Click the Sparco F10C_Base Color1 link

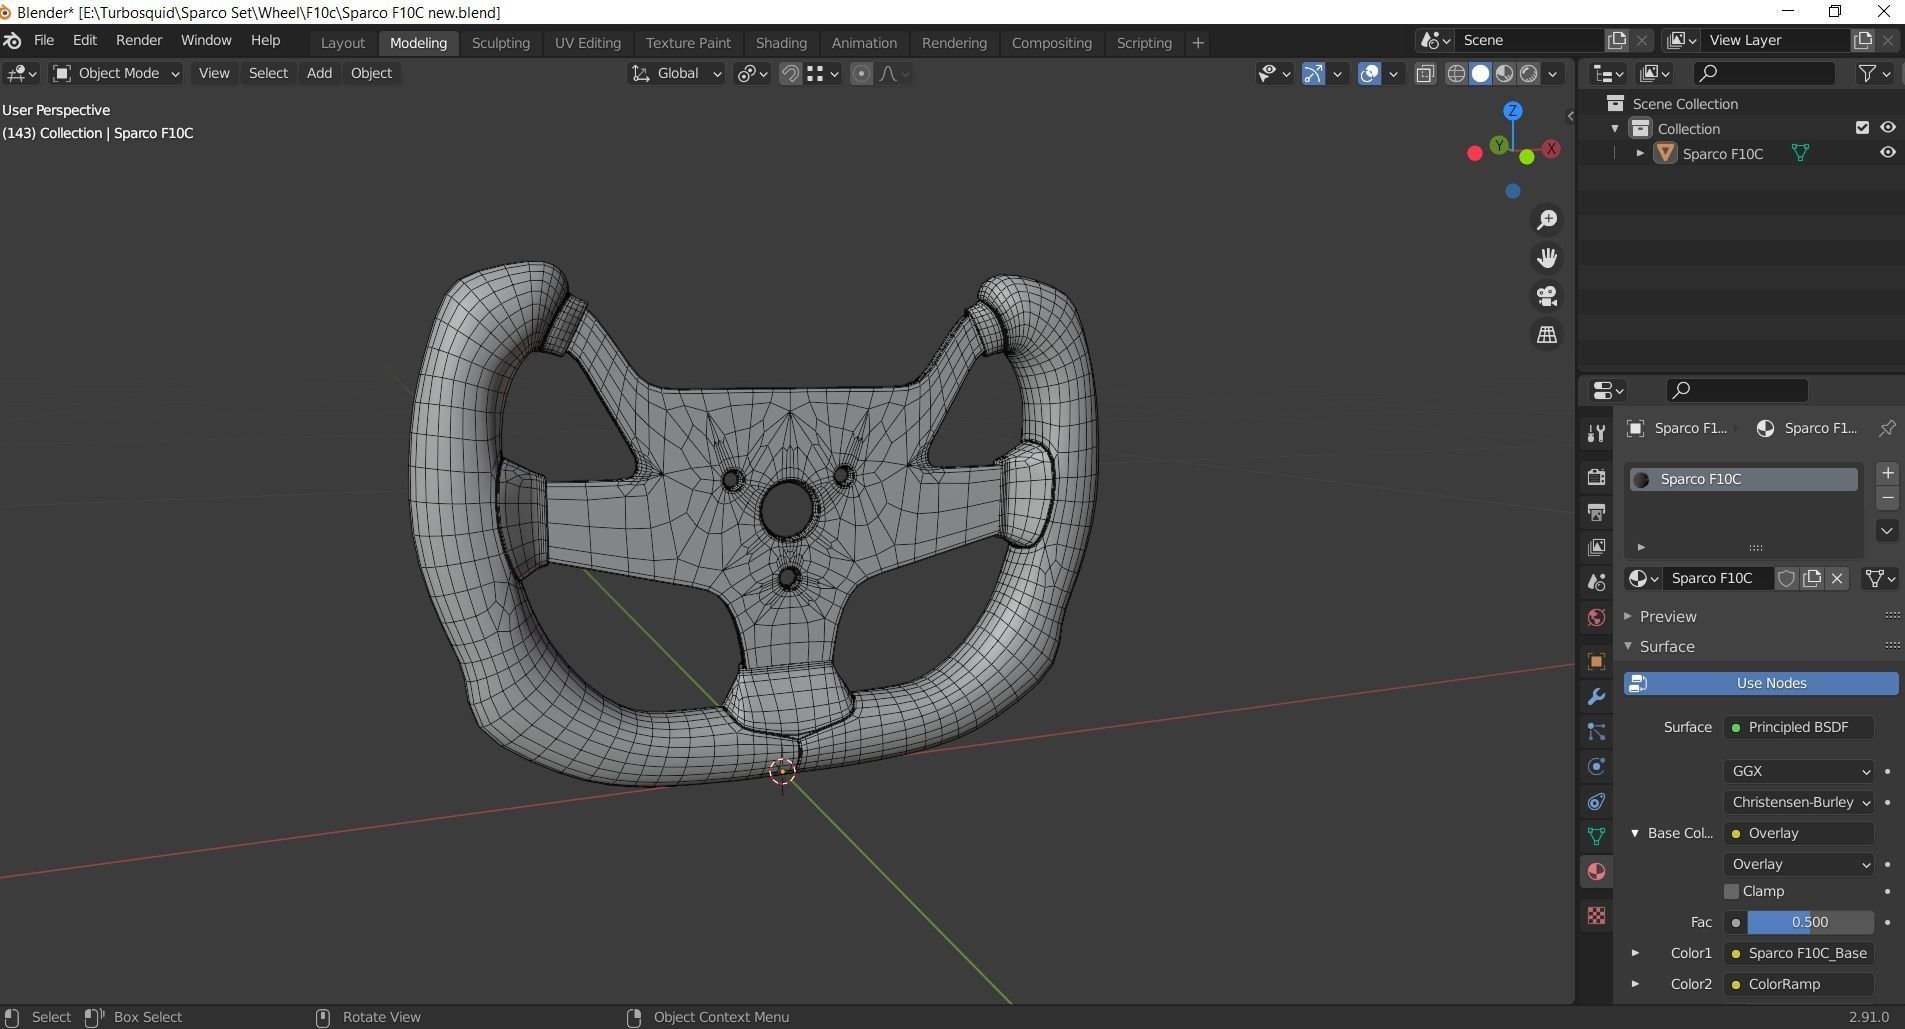coord(1798,953)
